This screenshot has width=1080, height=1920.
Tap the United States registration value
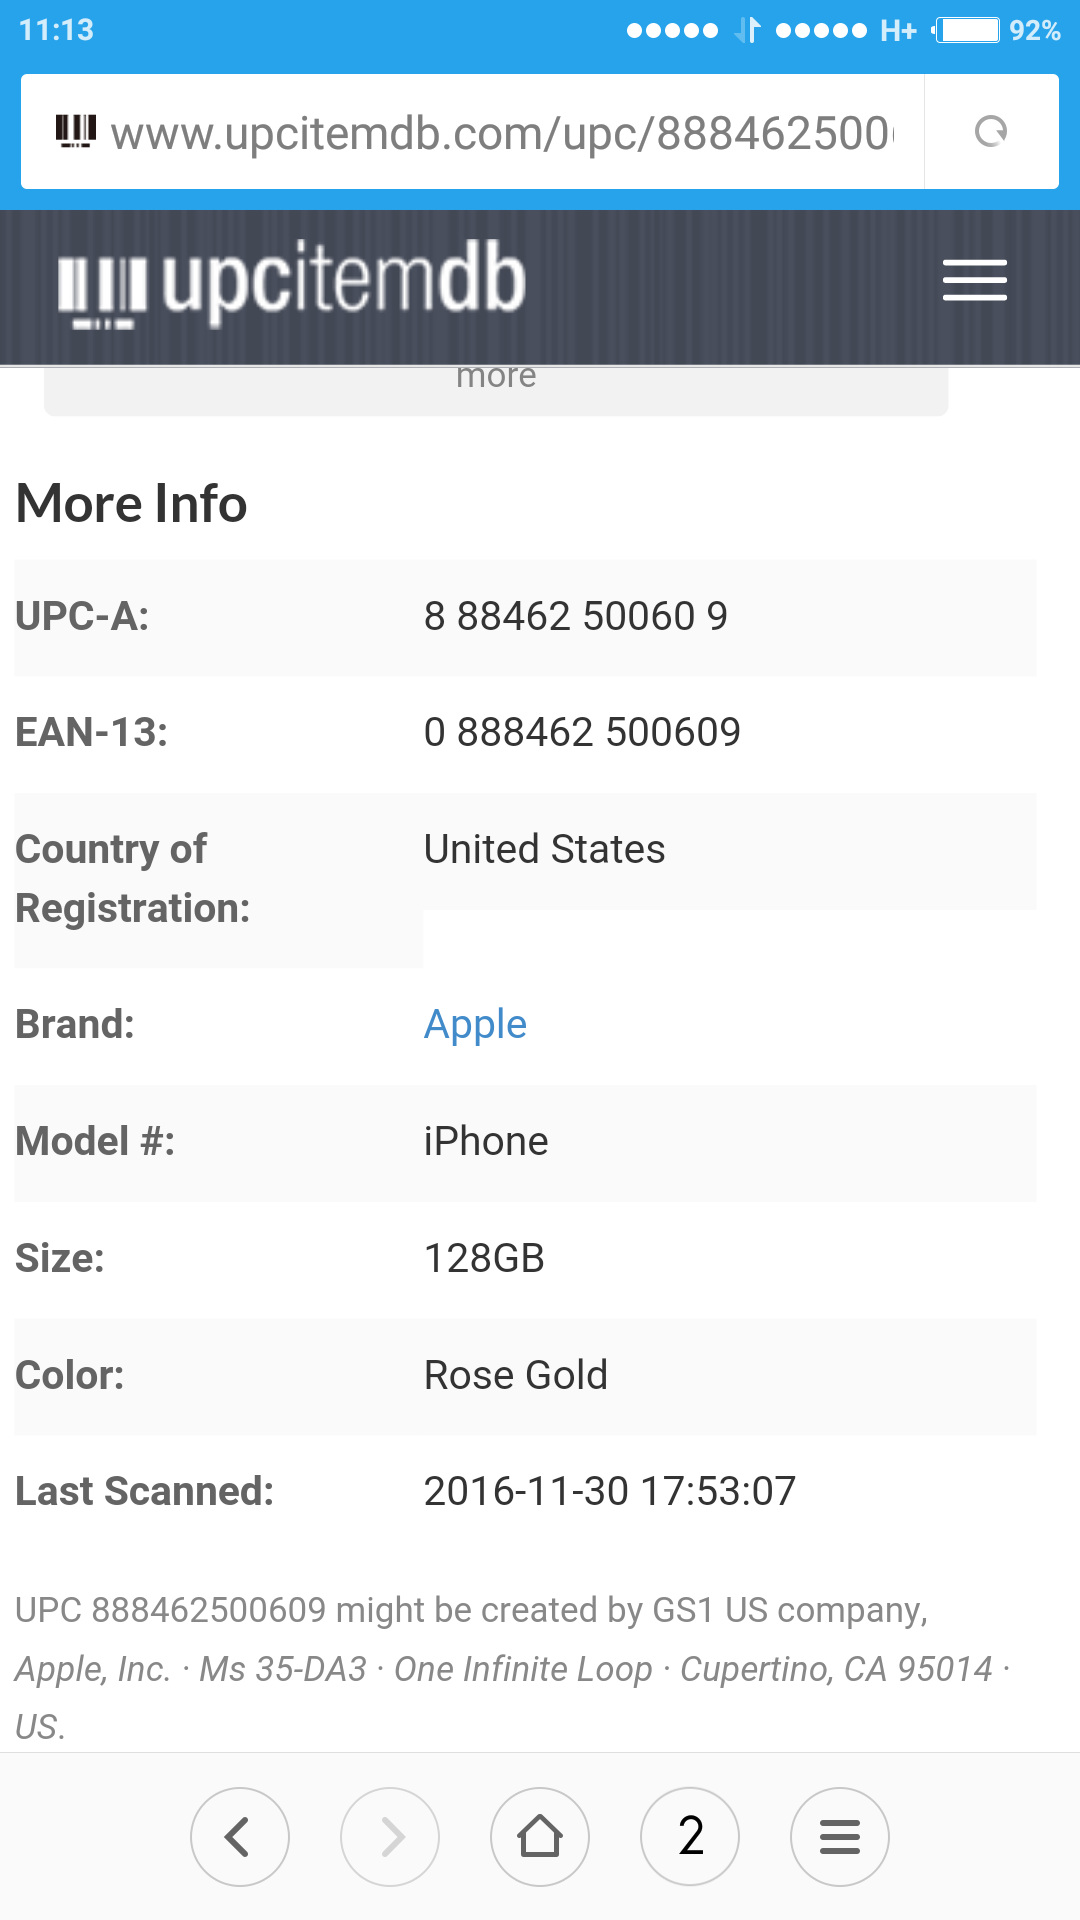coord(544,849)
